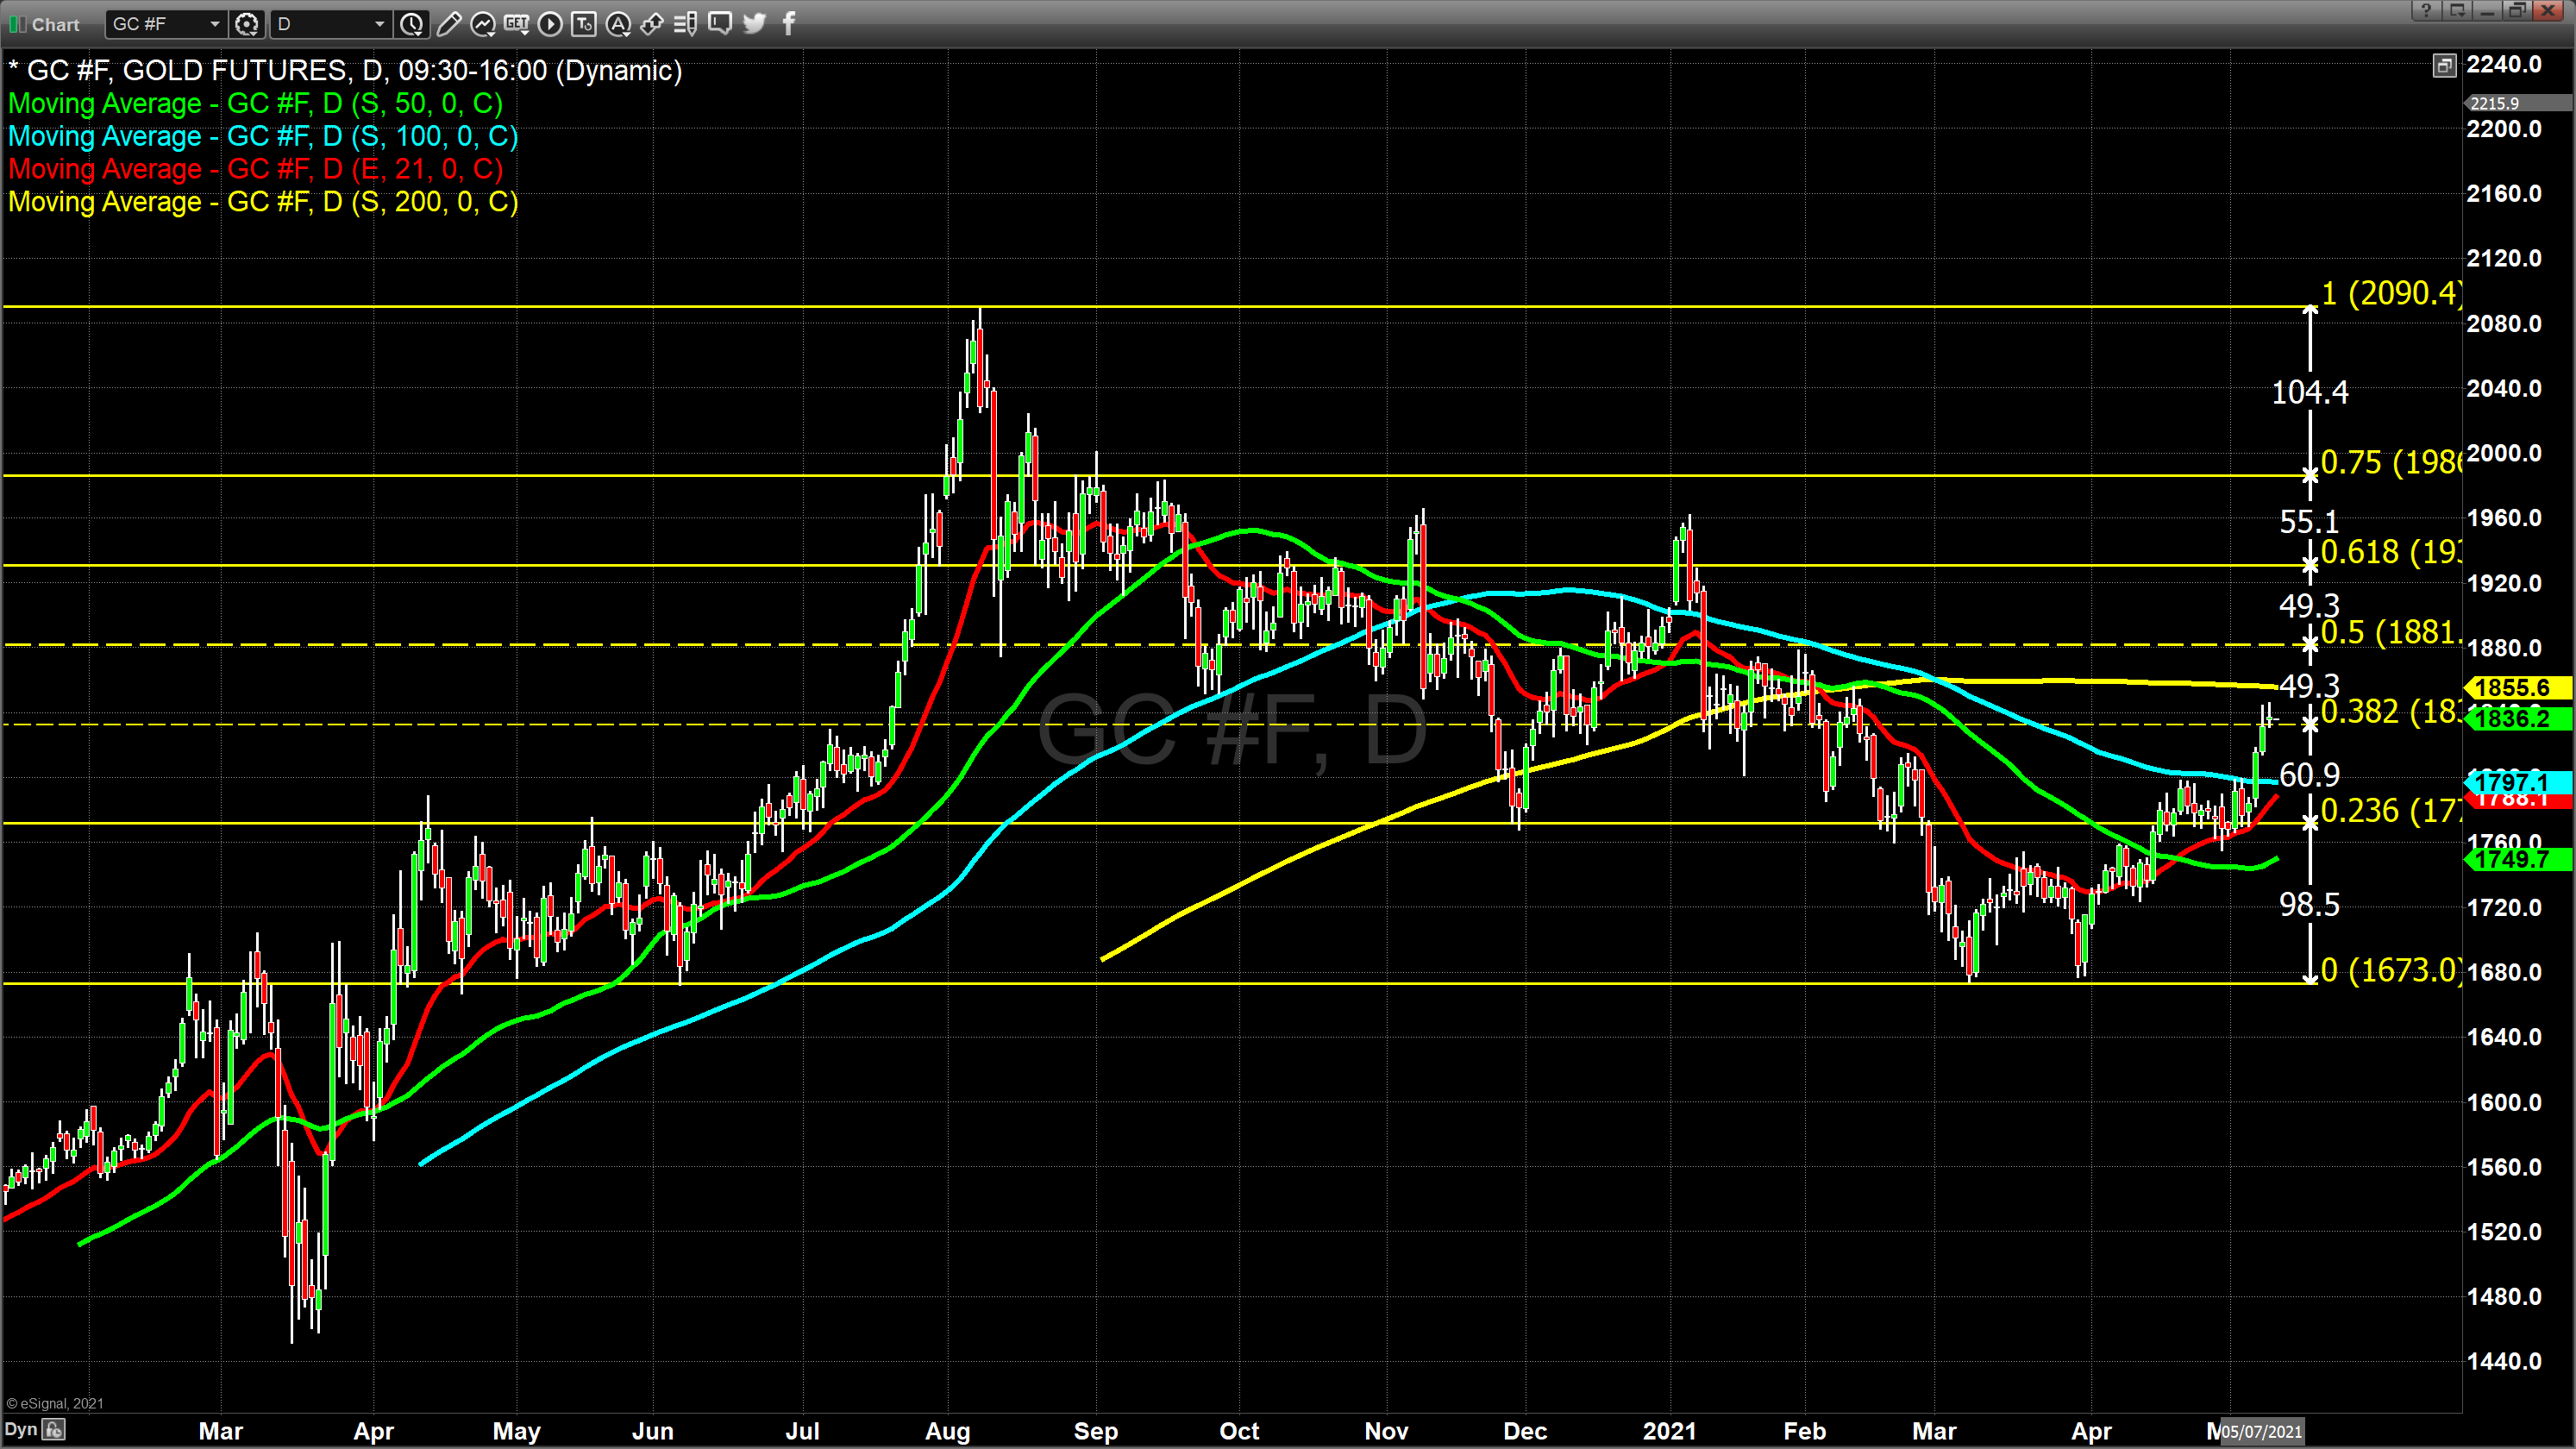Start bar replay play button
The height and width of the screenshot is (1449, 2576).
(550, 23)
